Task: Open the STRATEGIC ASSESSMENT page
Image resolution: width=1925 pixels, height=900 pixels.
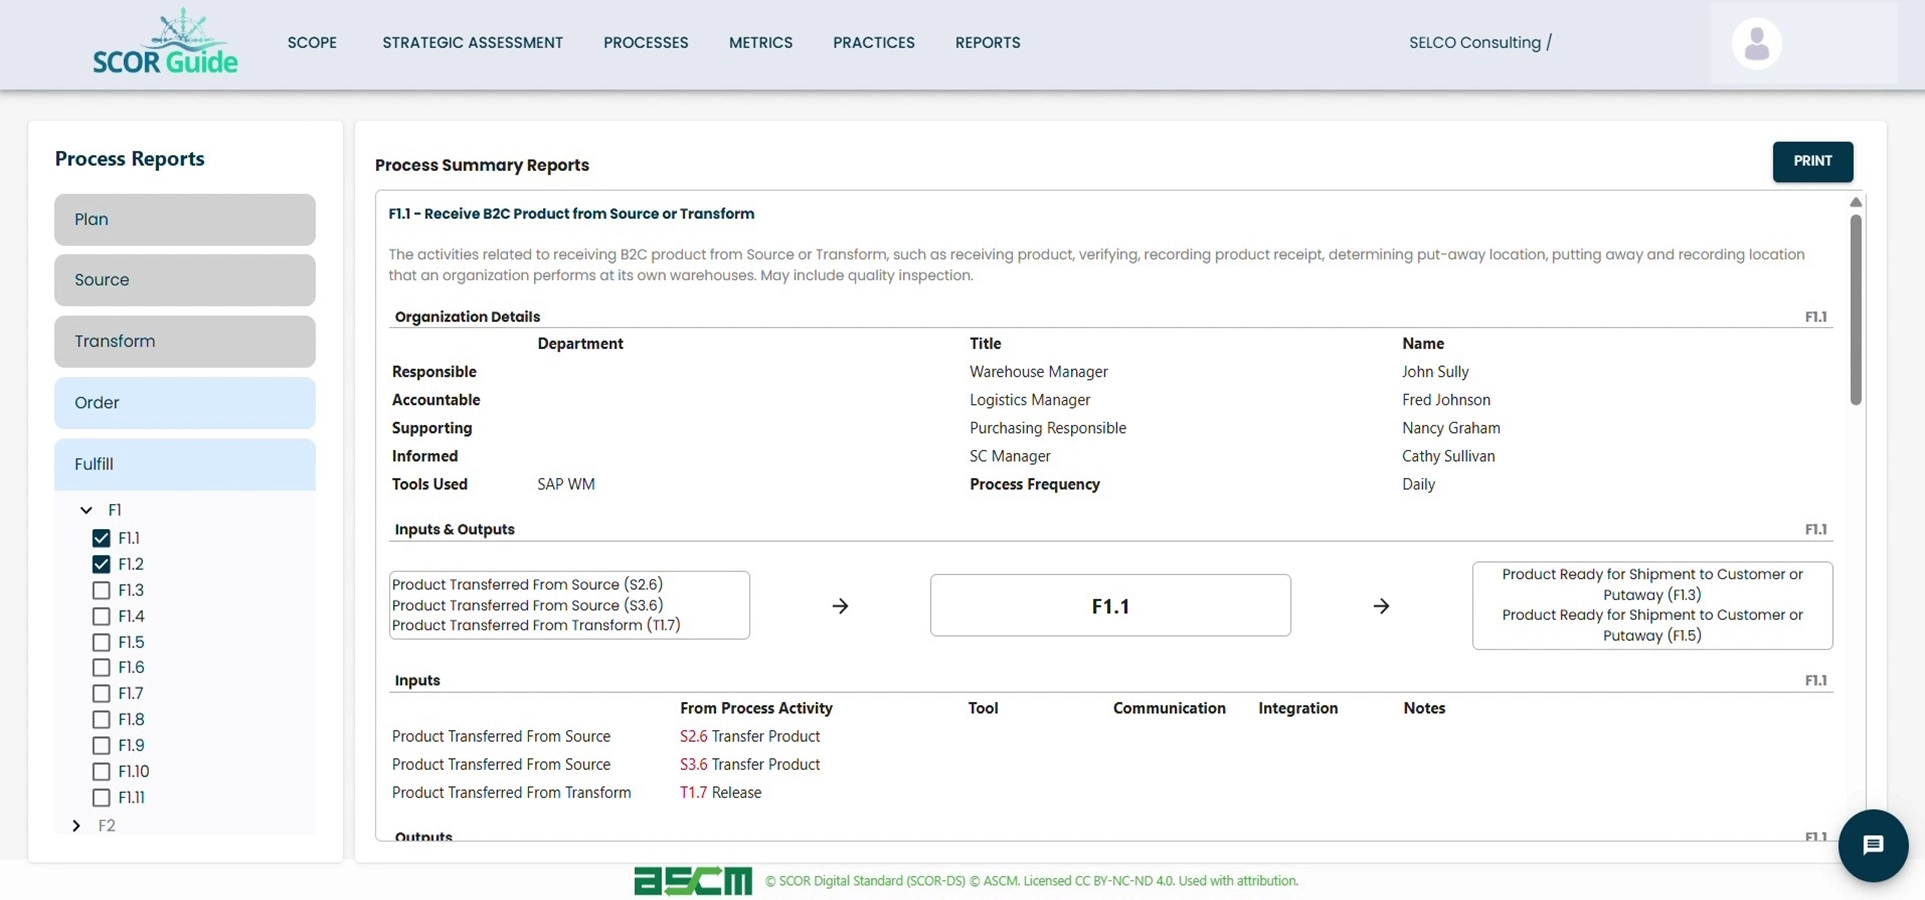Action: 472,42
